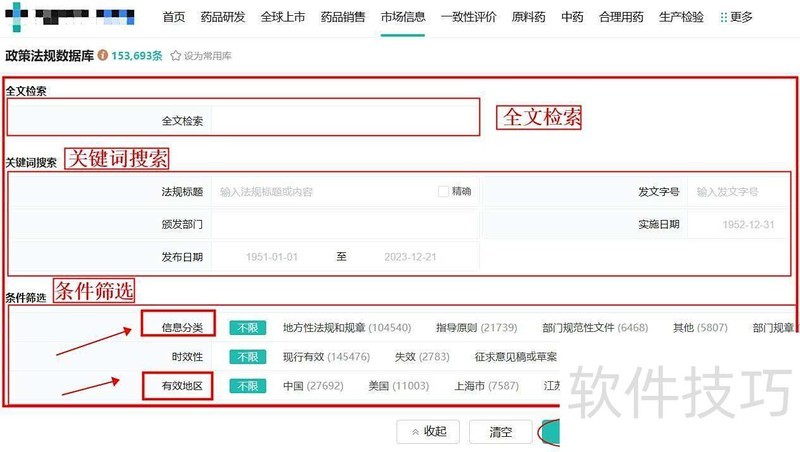Switch to the 市场信息 tab
This screenshot has width=800, height=452.
pyautogui.click(x=403, y=18)
